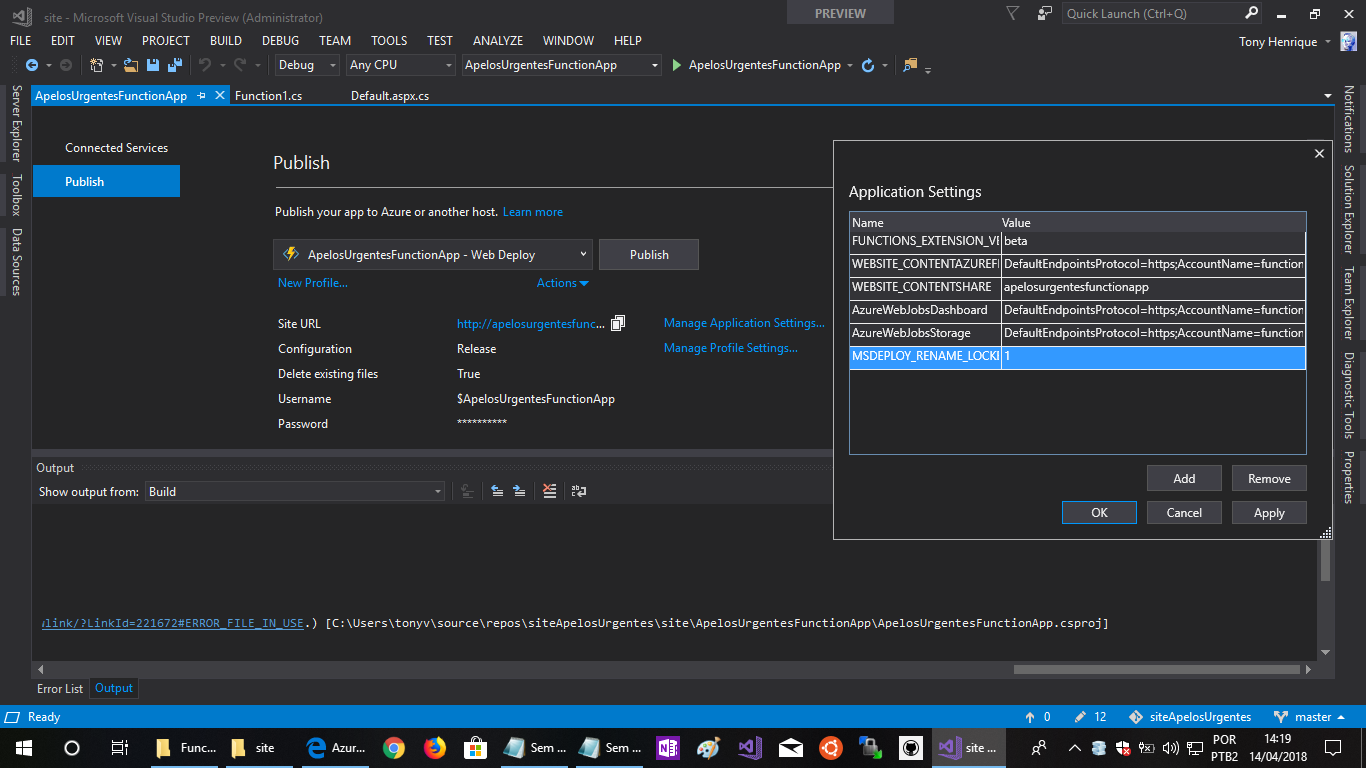Viewport: 1366px width, 768px height.
Task: Save the current file via toolbar
Action: tap(153, 65)
